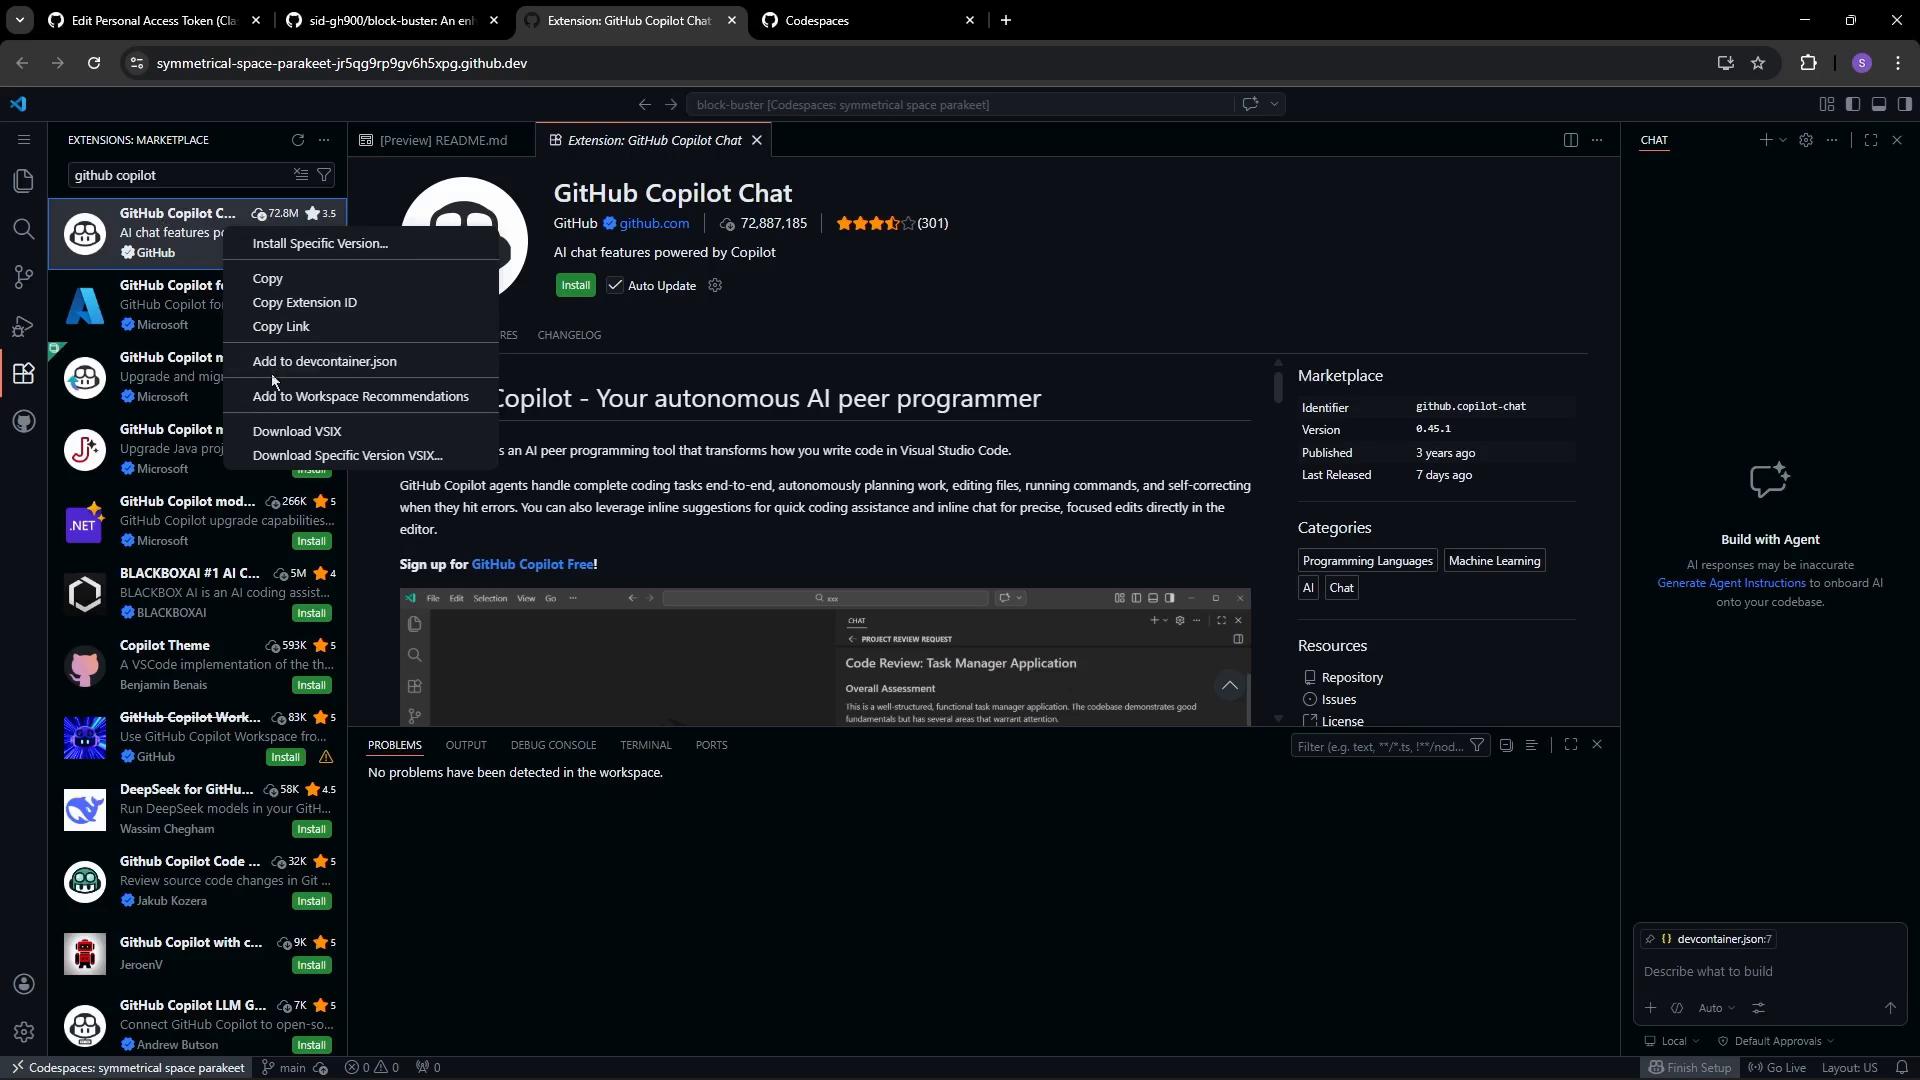Open chat settings gear in Chat panel
Image resolution: width=1920 pixels, height=1080 pixels.
1805,140
